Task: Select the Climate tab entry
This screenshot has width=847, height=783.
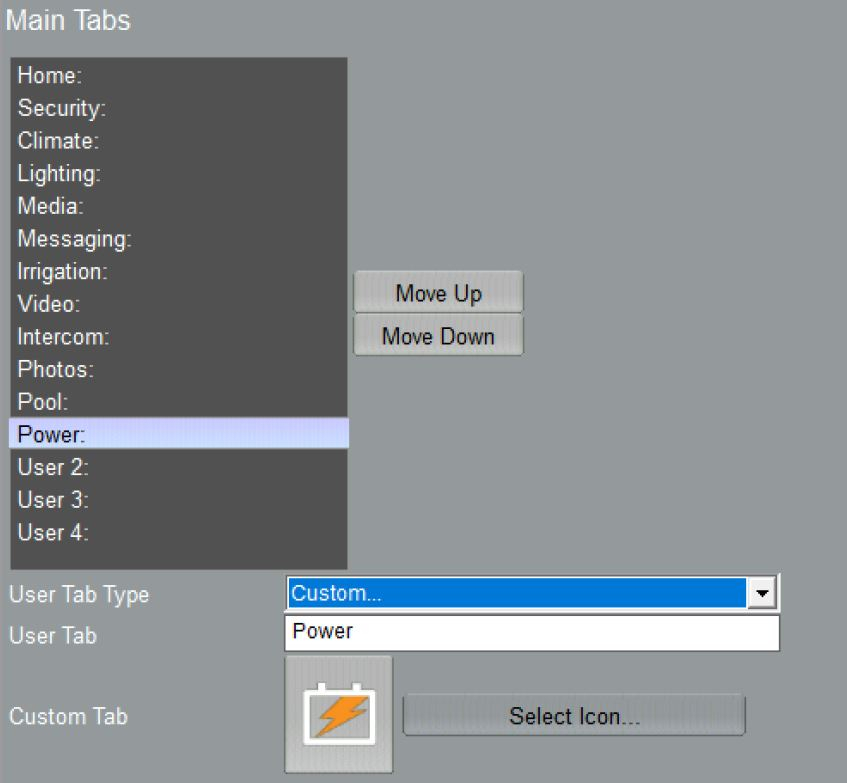Action: (x=178, y=141)
